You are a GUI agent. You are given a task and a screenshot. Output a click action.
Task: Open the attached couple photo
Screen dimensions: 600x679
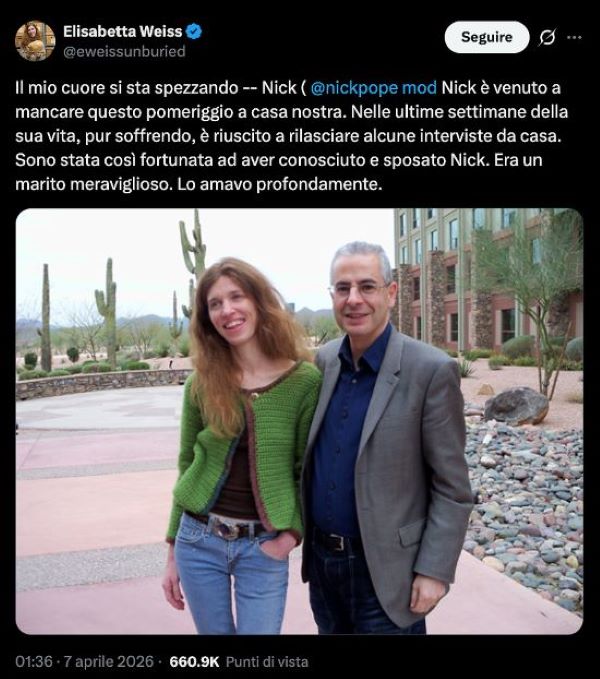(x=299, y=421)
